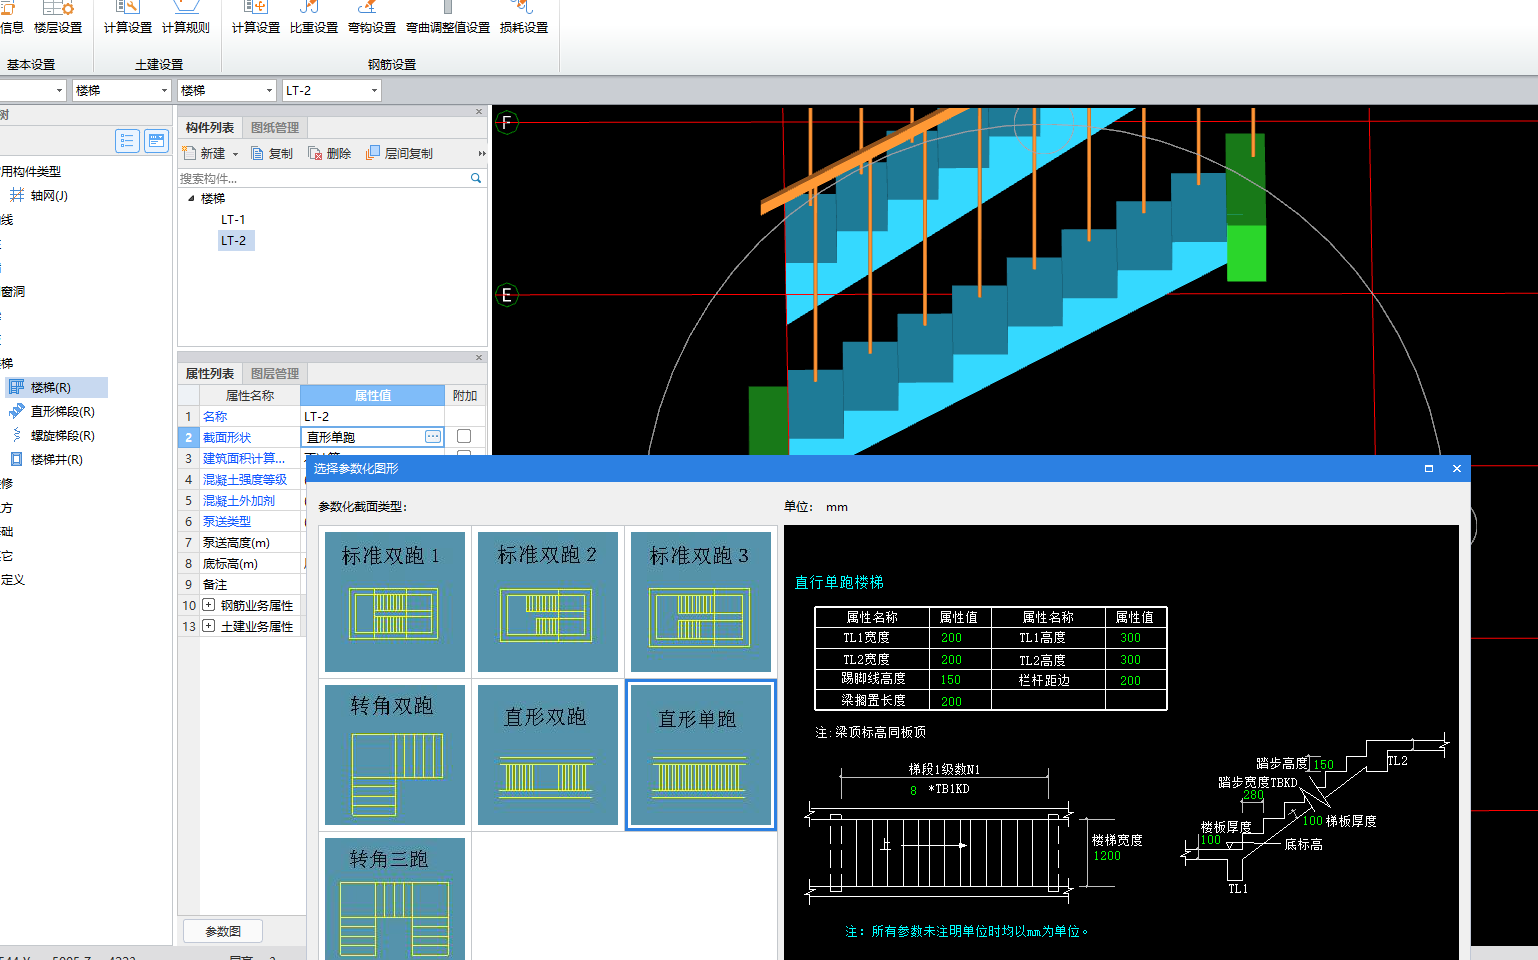
Task: Edit 踏步宽度 value 280 in diagram
Action: pos(1253,795)
